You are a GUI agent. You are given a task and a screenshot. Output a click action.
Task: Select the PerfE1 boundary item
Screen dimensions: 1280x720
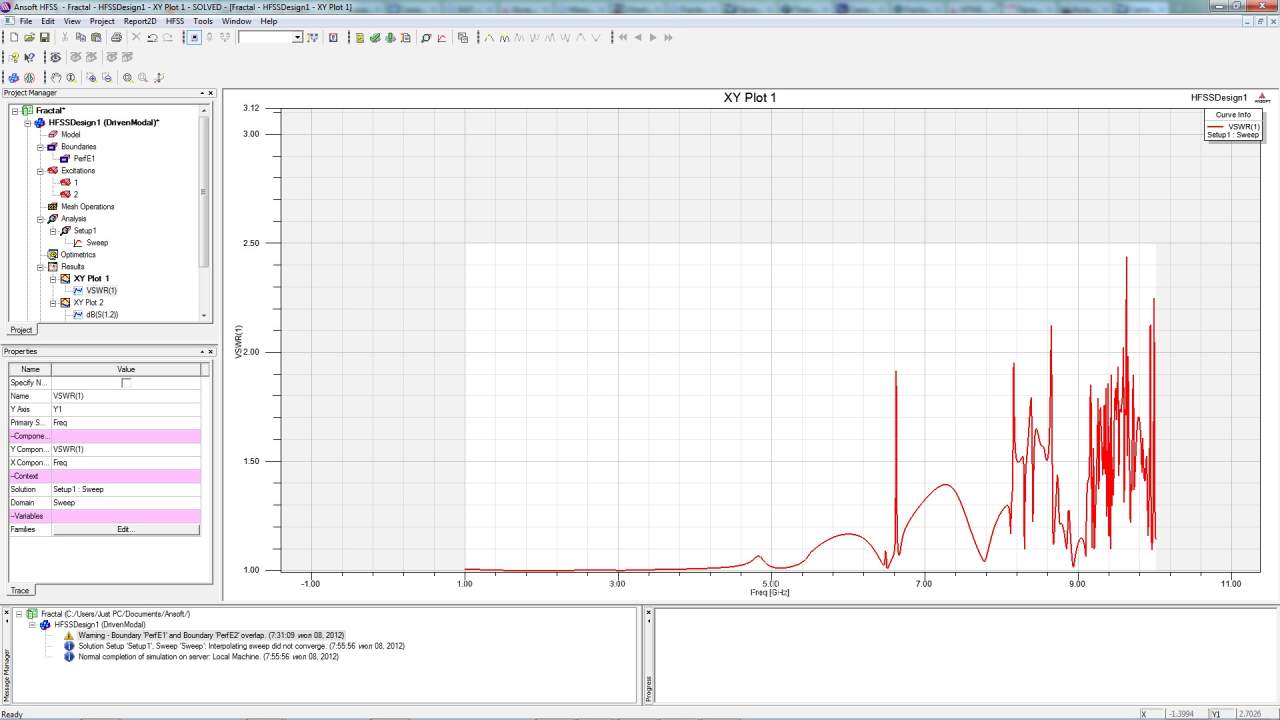pyautogui.click(x=84, y=159)
